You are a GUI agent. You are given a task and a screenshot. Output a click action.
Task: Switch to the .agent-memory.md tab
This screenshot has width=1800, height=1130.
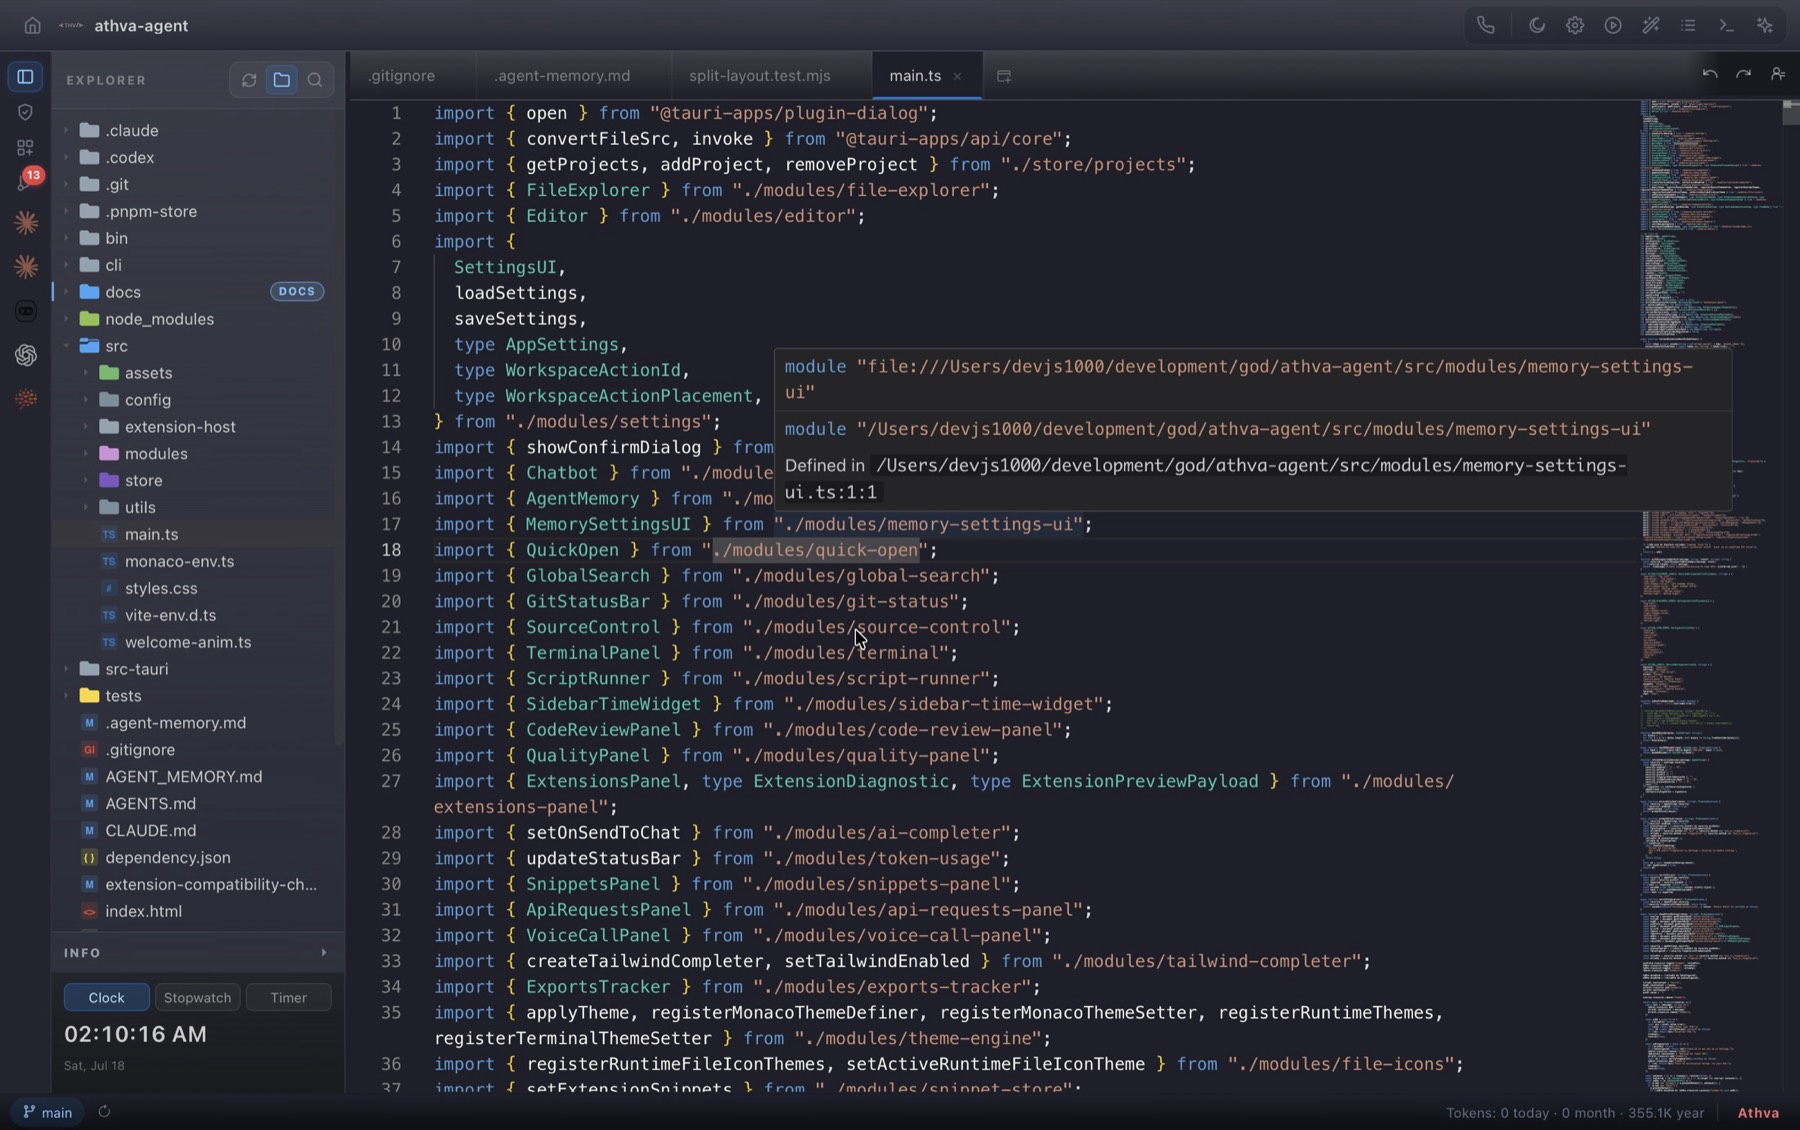pyautogui.click(x=562, y=76)
